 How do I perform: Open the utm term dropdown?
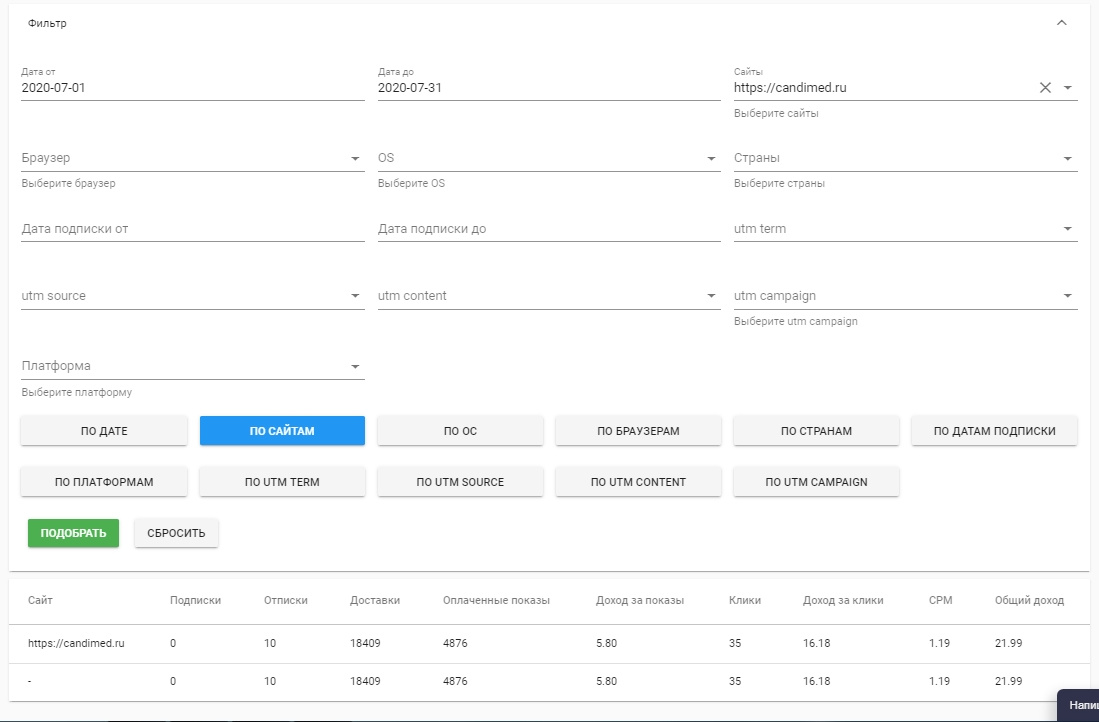click(x=1068, y=229)
